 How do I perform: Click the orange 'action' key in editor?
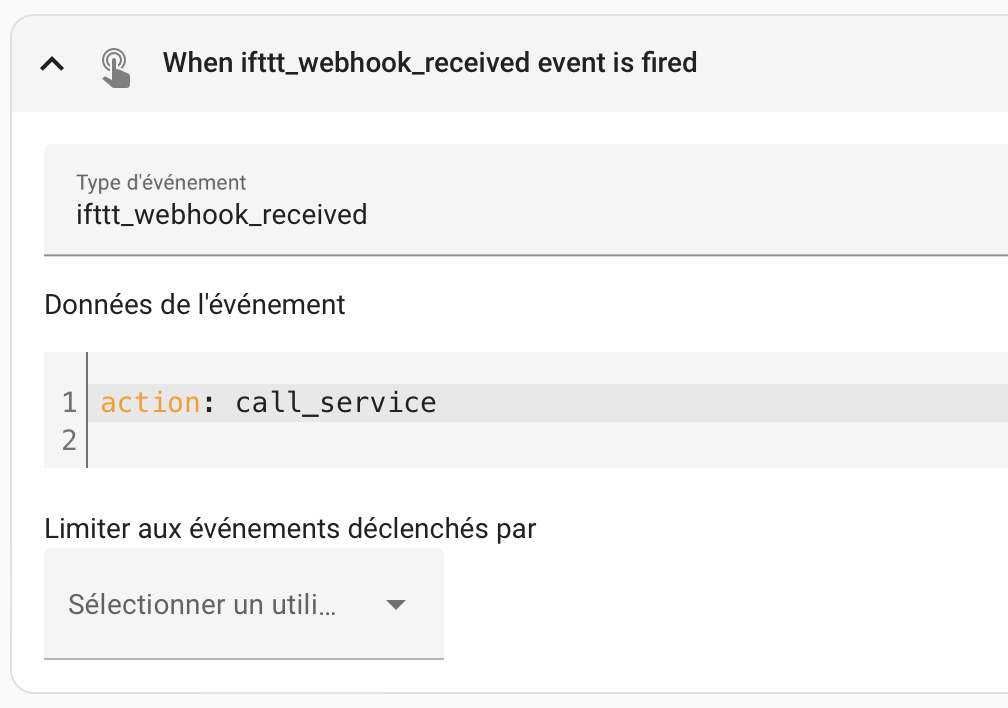coord(150,403)
